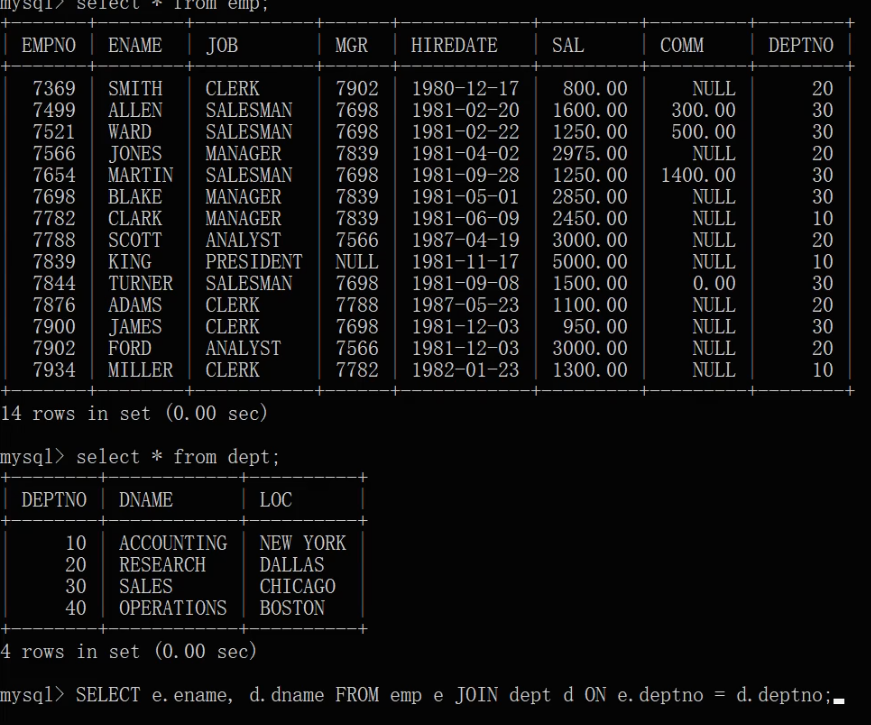Click the BOSTON location cell

click(292, 608)
